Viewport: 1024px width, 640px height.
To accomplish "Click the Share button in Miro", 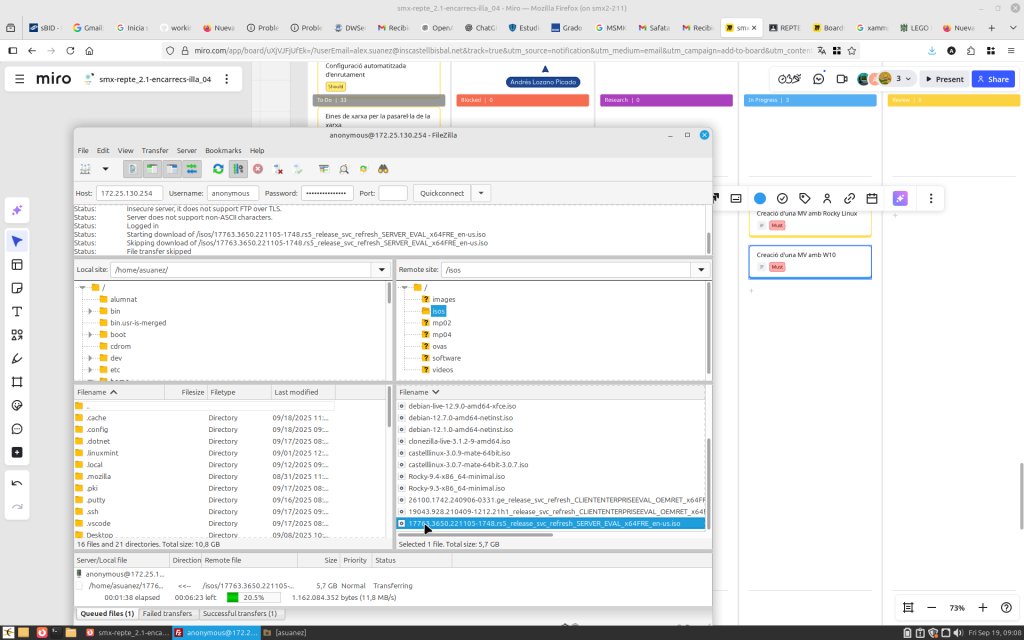I will 993,79.
